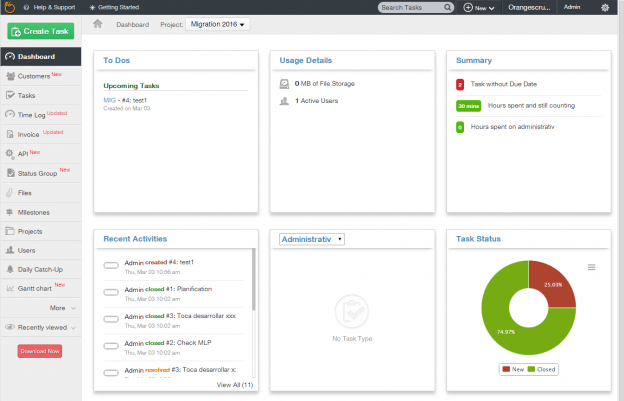This screenshot has height=401, width=624.
Task: Click View All (11) activities link
Action: 234,384
